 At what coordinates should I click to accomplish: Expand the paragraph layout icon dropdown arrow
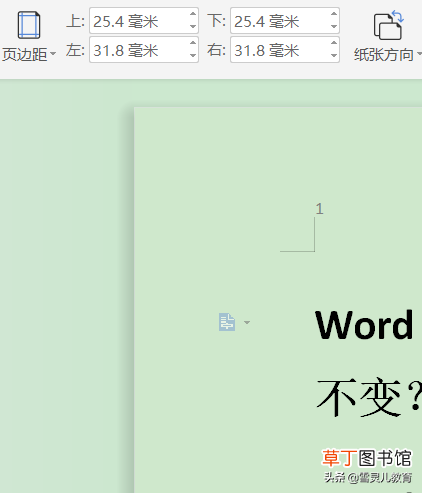click(247, 322)
